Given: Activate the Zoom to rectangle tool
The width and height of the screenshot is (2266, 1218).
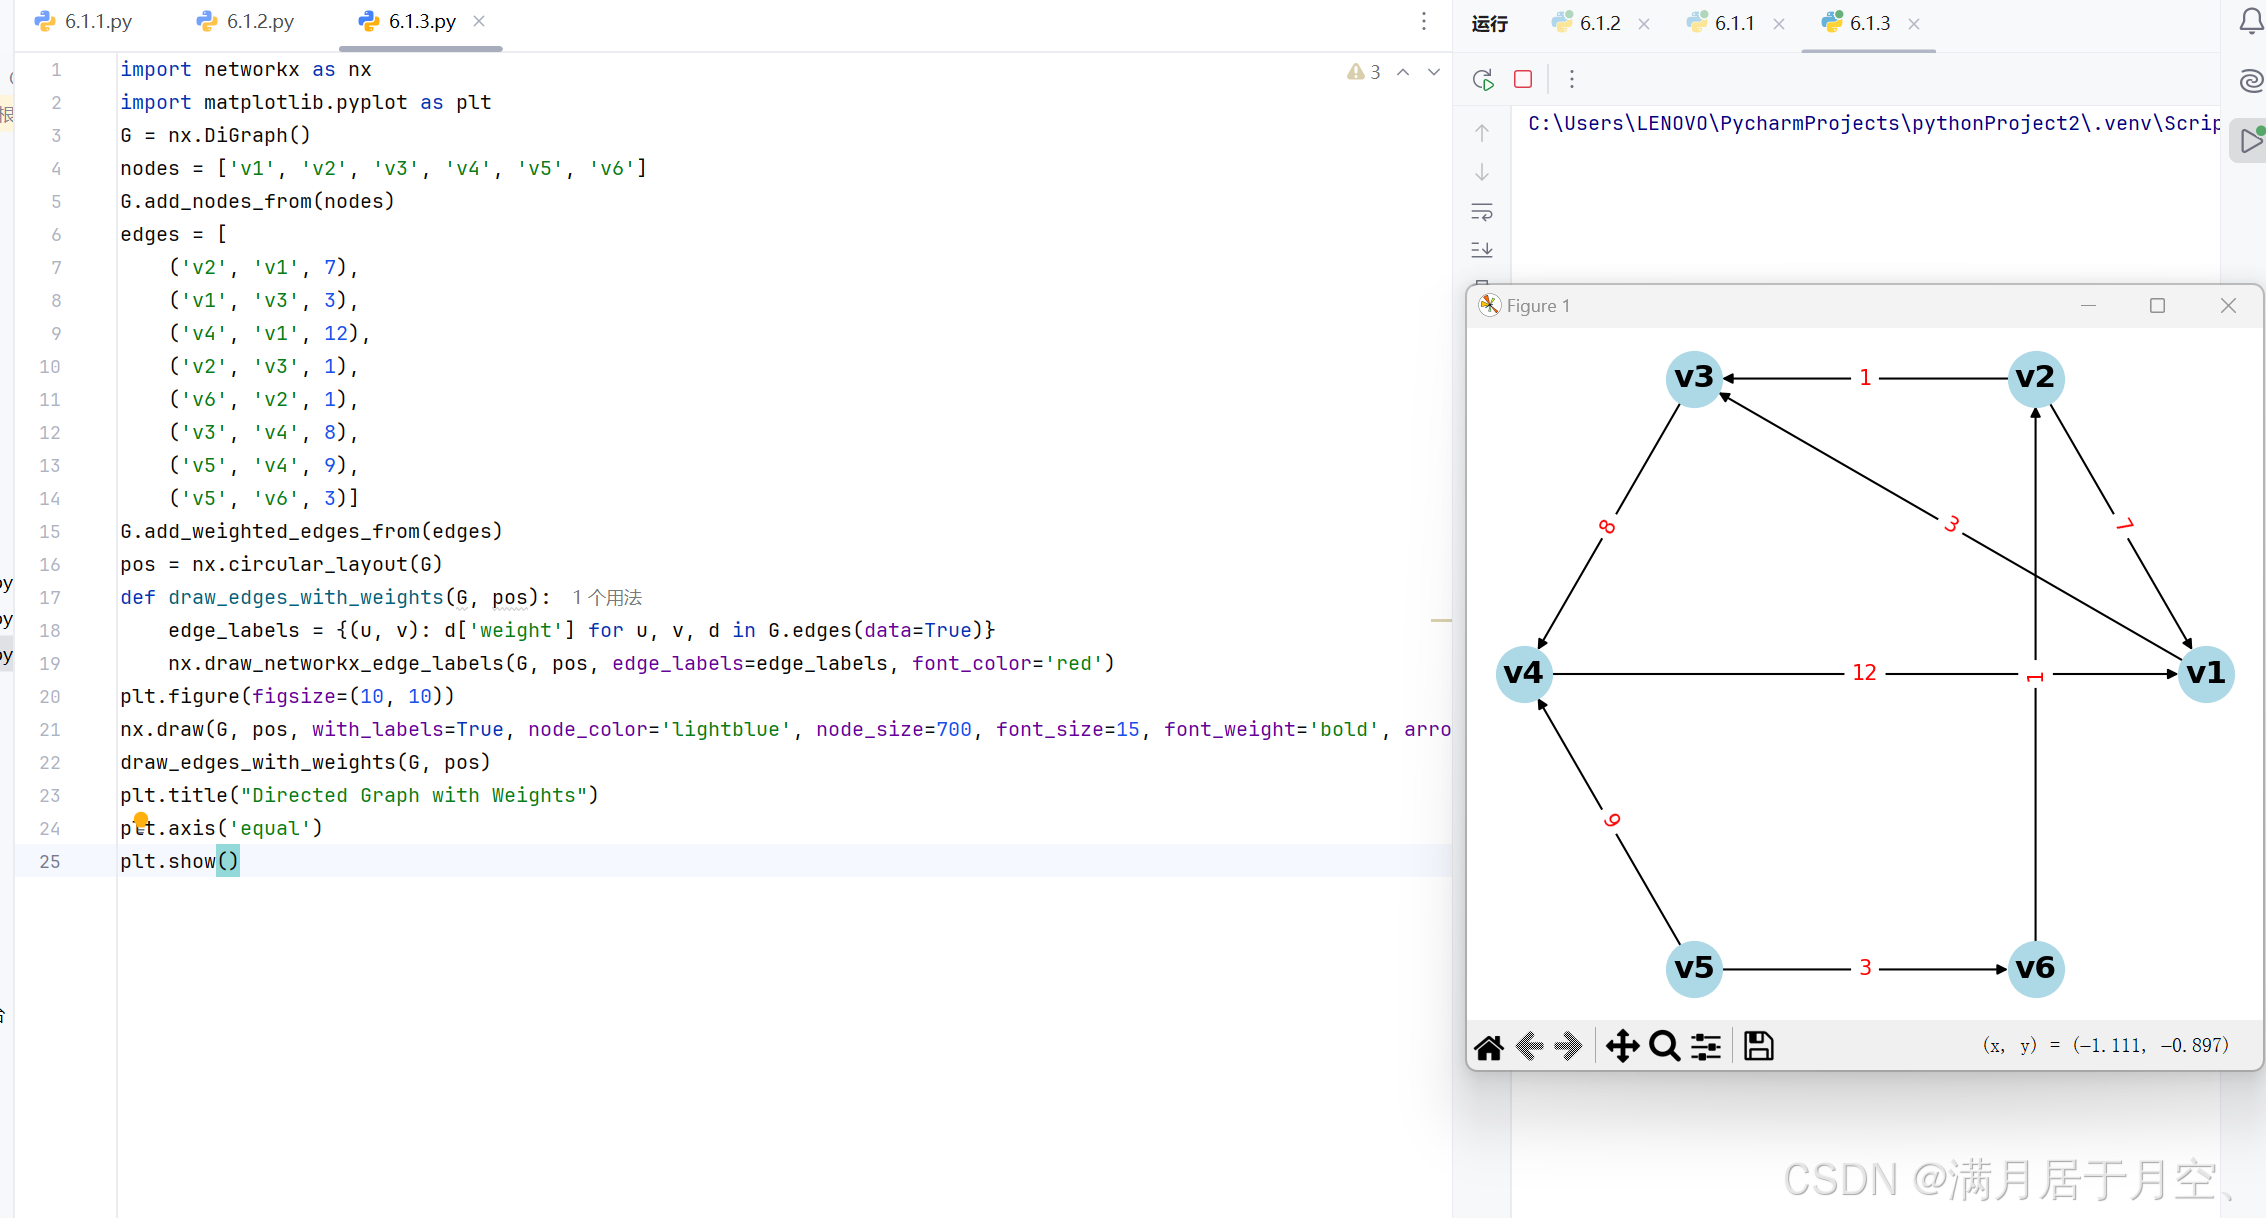Looking at the screenshot, I should pyautogui.click(x=1664, y=1046).
